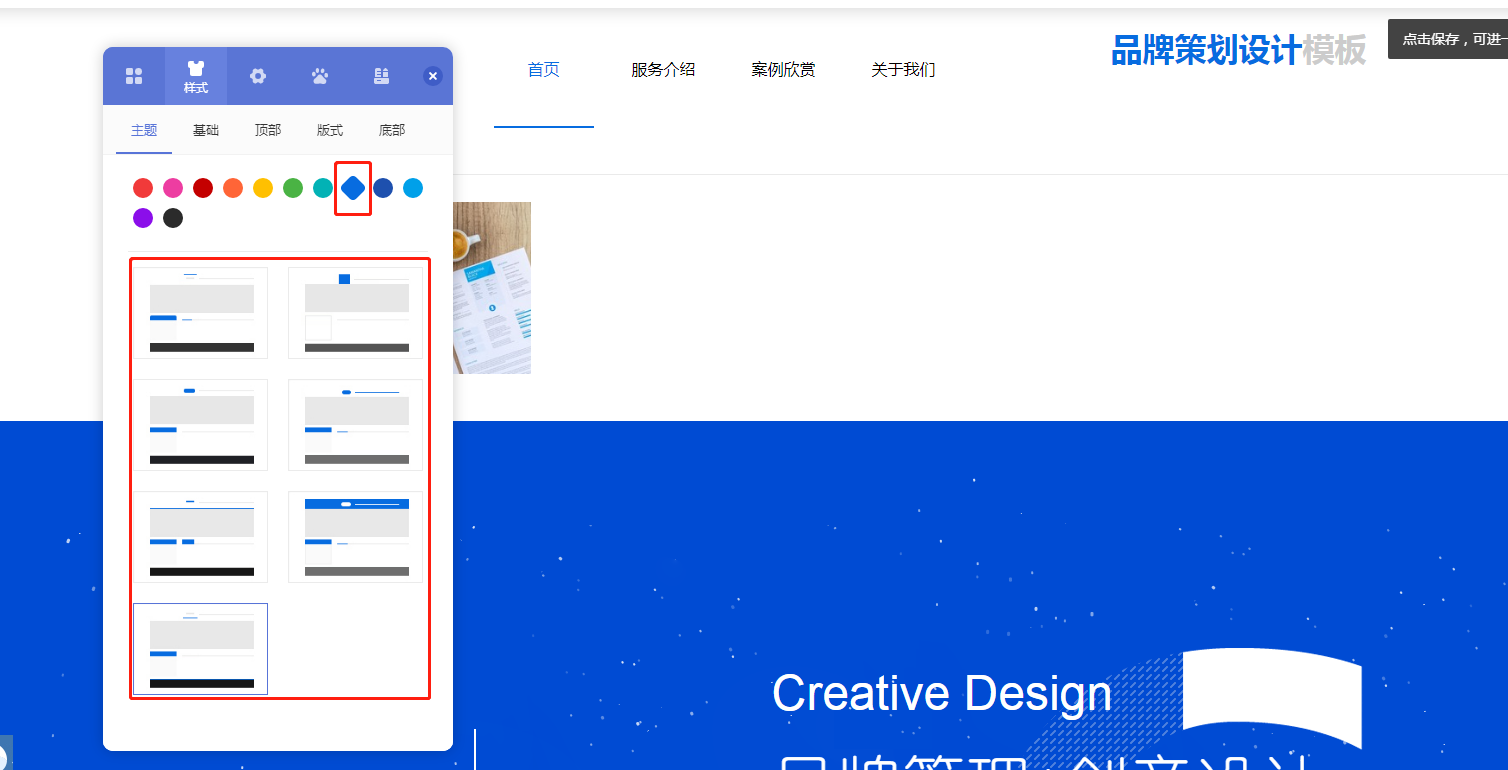Open the four-squares modules icon
1508x770 pixels.
134,76
